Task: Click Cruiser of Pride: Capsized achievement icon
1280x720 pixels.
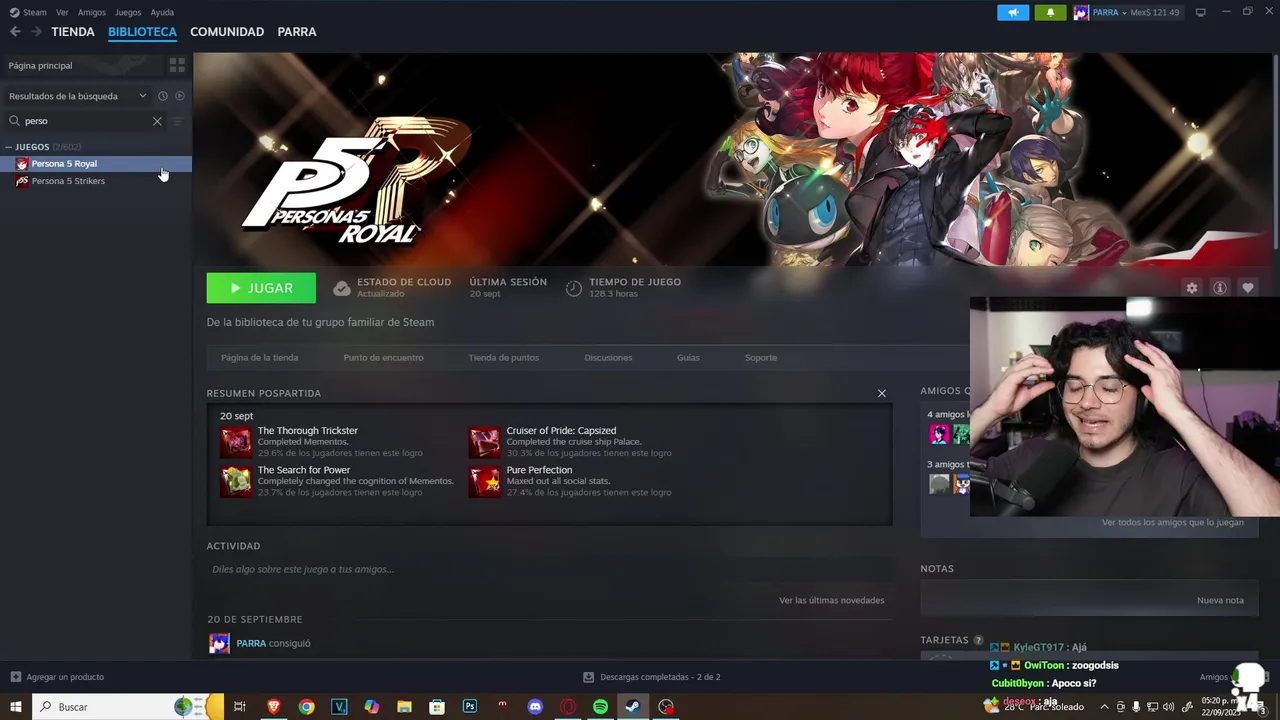Action: [485, 442]
